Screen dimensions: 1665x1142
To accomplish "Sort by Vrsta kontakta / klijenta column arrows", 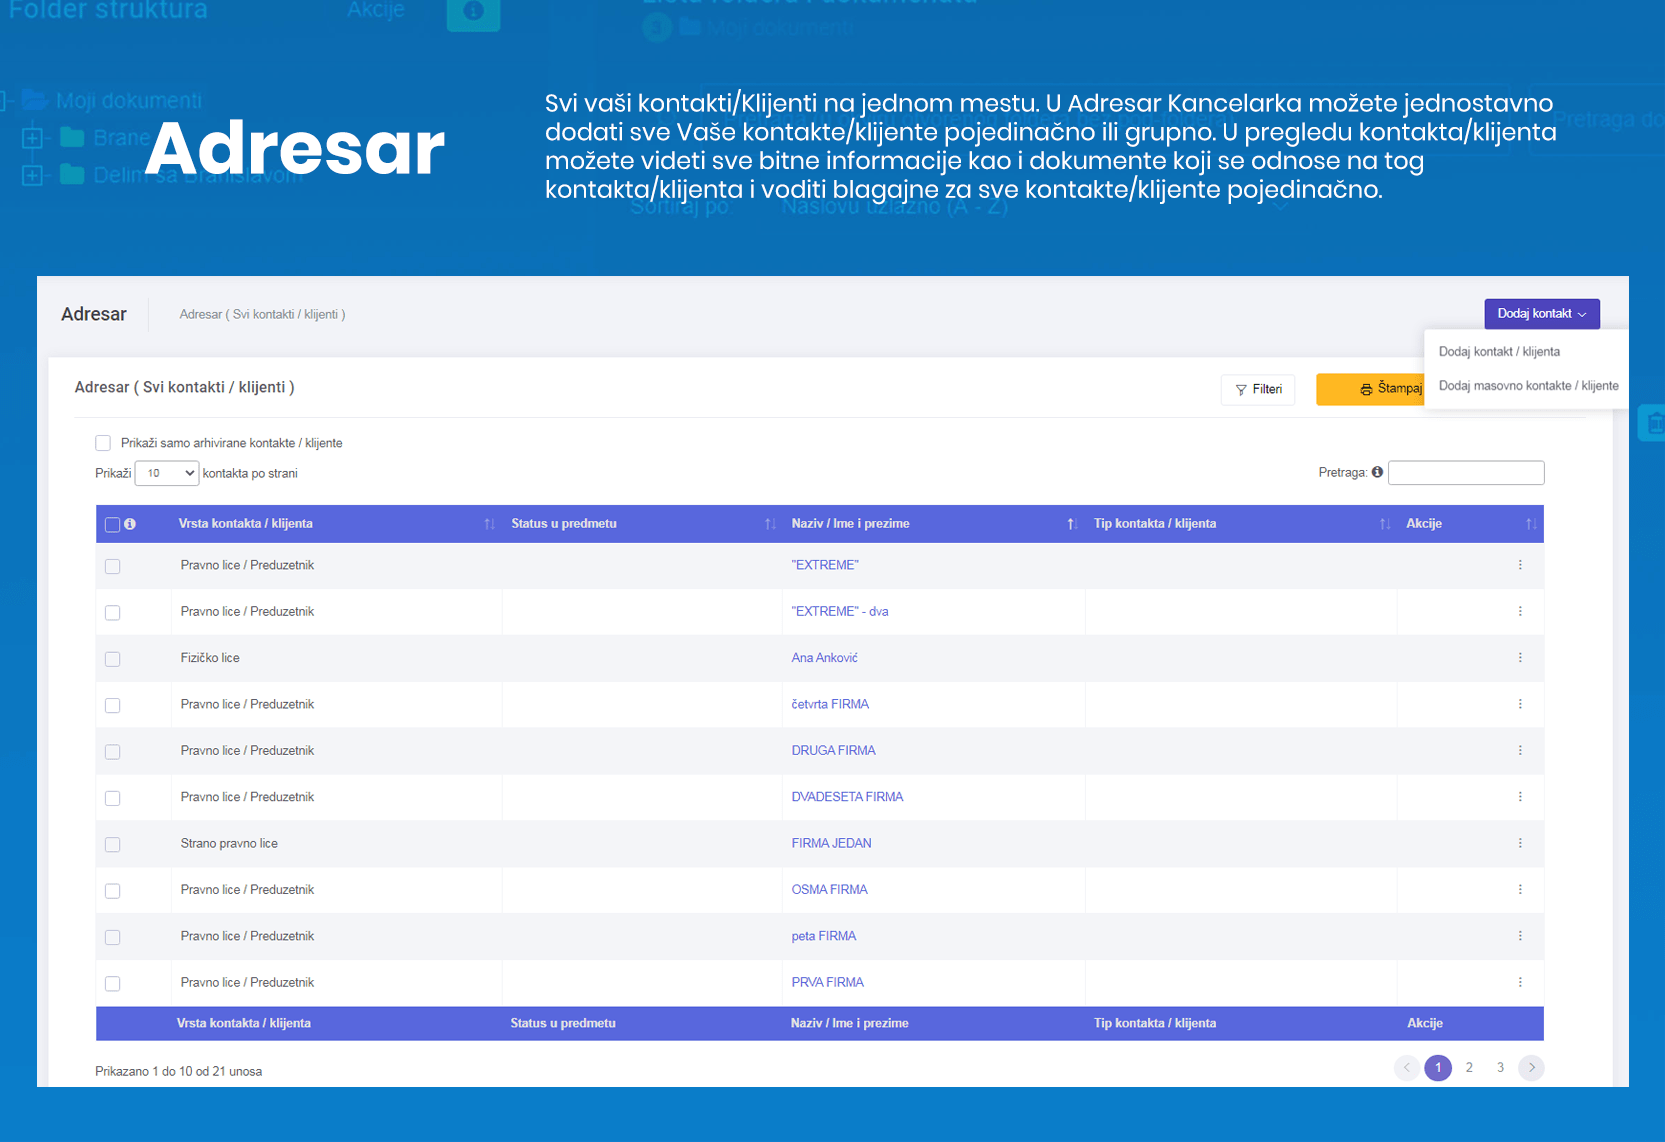I will [489, 524].
